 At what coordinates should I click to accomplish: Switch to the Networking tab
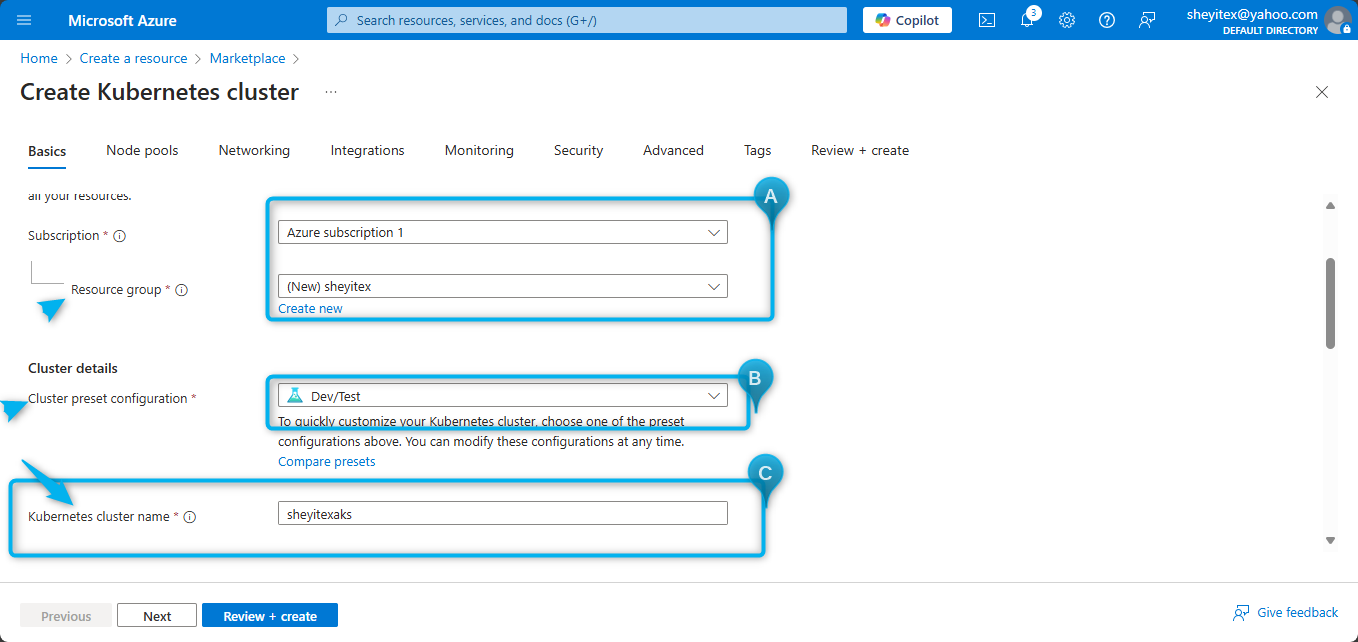pyautogui.click(x=254, y=150)
